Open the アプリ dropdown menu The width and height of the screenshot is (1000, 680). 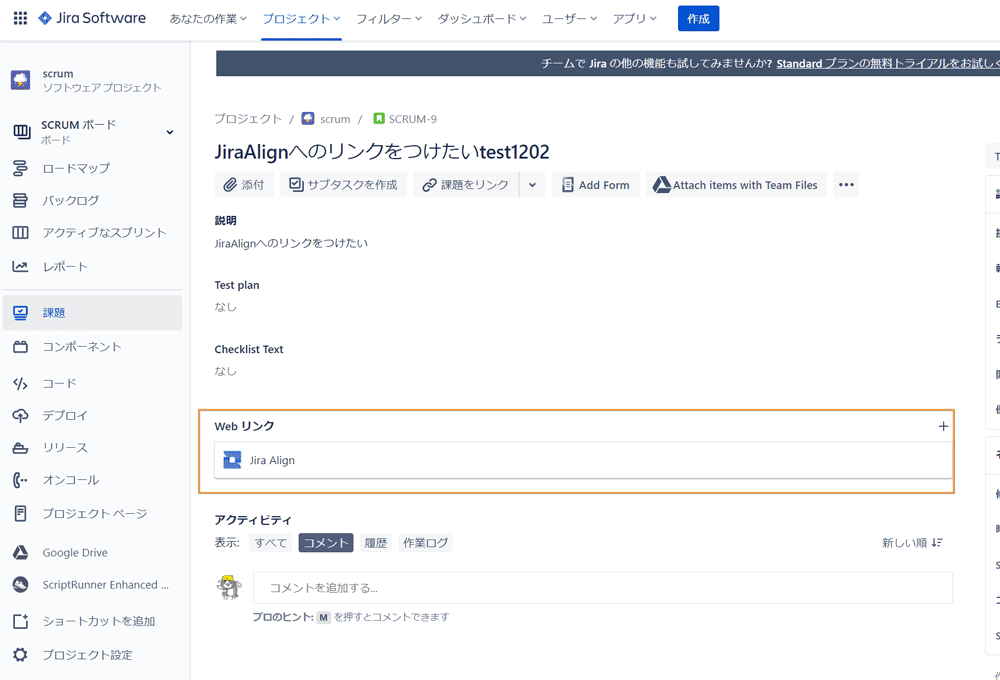click(x=635, y=19)
